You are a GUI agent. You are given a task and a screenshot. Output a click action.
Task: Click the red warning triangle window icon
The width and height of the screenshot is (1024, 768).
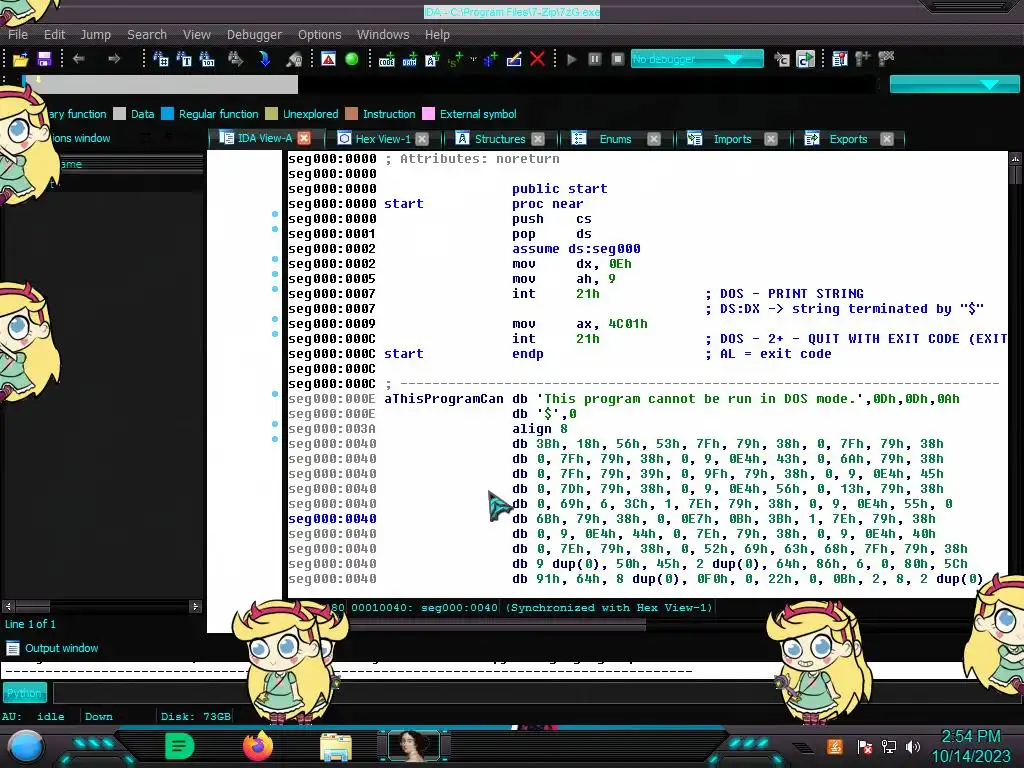[328, 59]
